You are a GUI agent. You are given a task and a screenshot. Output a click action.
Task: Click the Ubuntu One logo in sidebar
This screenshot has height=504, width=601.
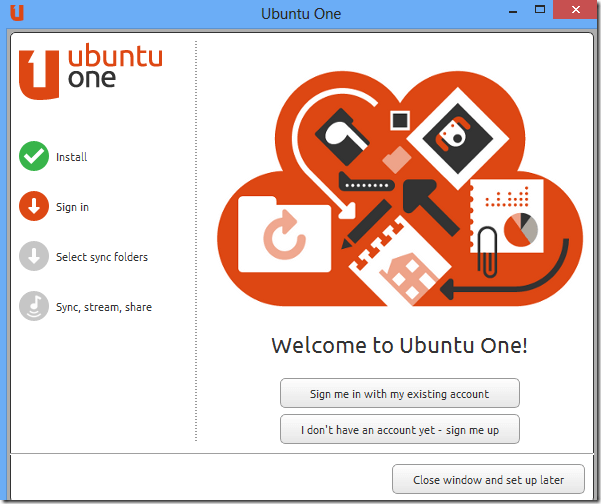pos(90,72)
